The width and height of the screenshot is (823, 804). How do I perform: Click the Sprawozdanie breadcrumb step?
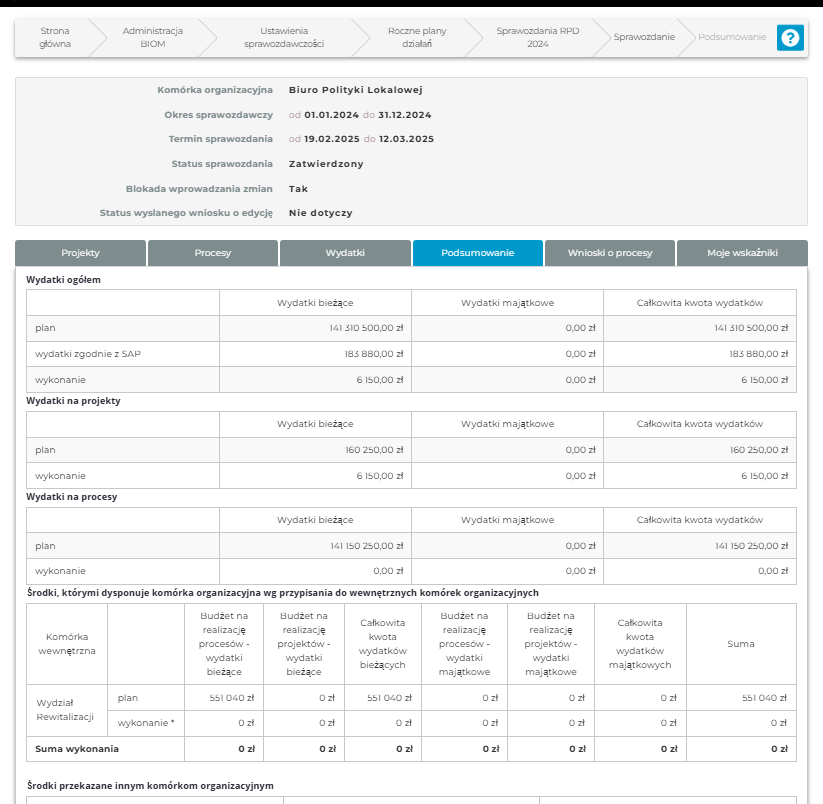(x=644, y=37)
